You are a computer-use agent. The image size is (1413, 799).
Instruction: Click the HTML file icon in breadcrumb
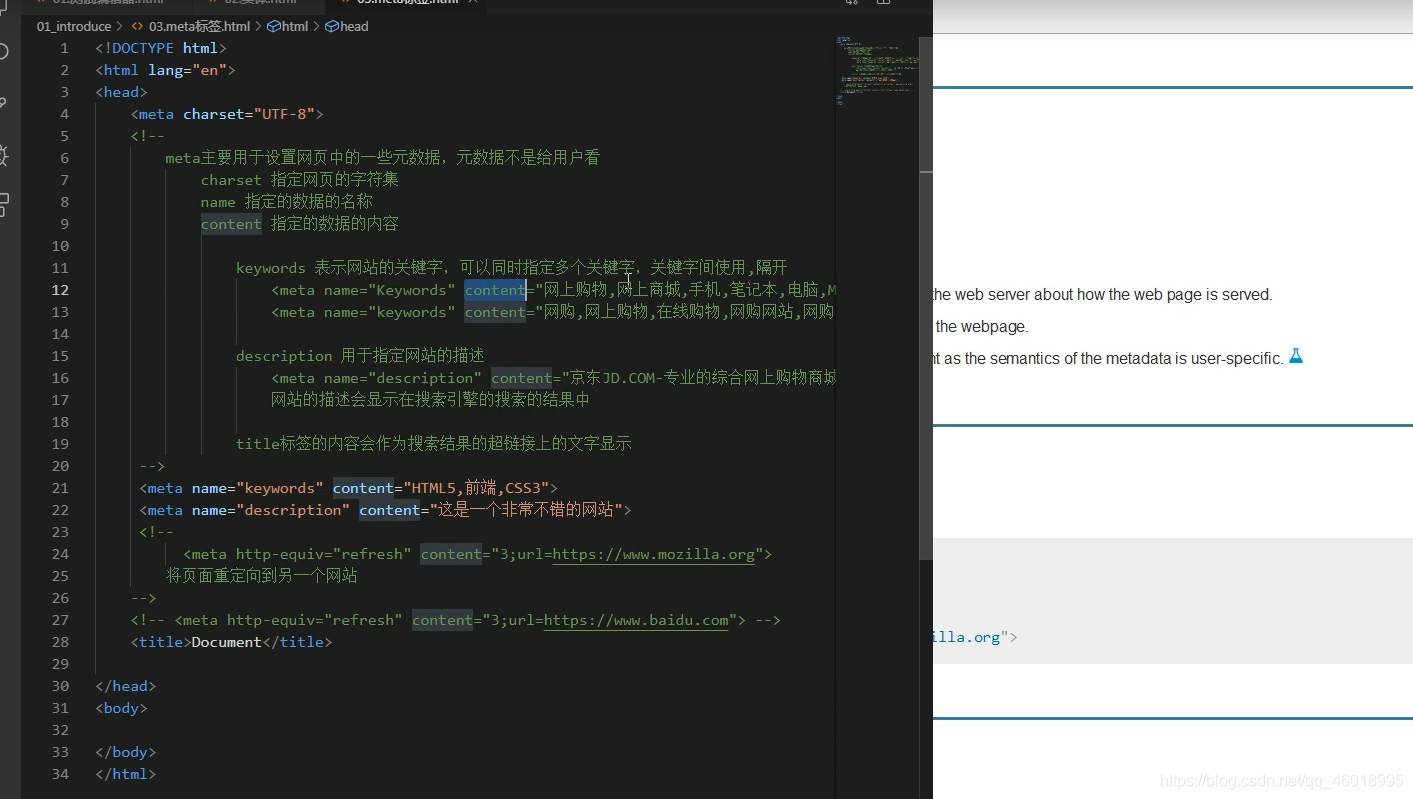pyautogui.click(x=138, y=27)
